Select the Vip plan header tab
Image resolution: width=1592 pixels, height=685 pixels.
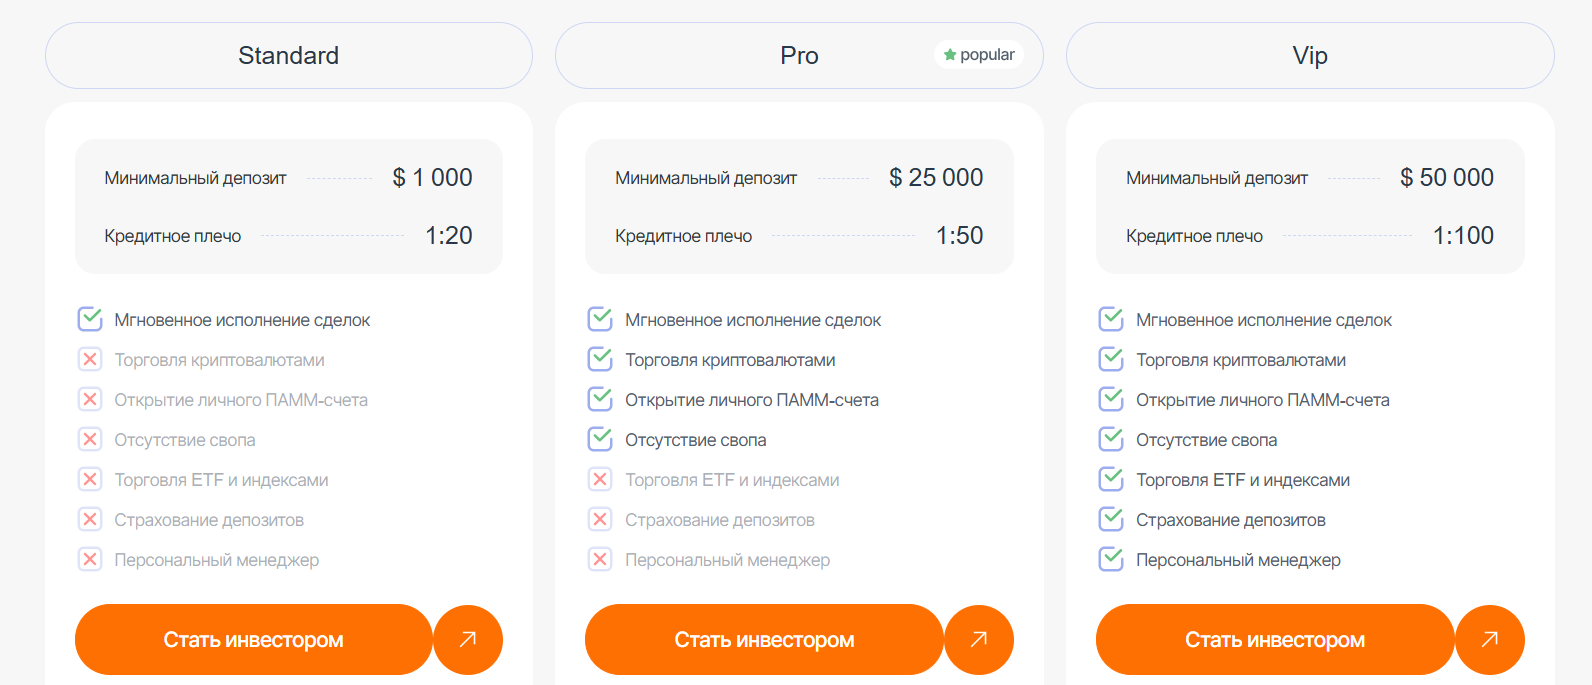pos(1309,56)
